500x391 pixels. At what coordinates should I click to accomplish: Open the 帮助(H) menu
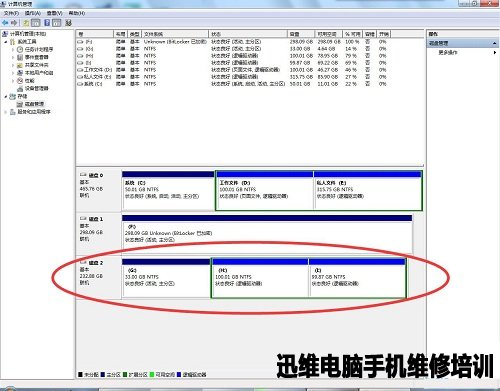[x=77, y=13]
